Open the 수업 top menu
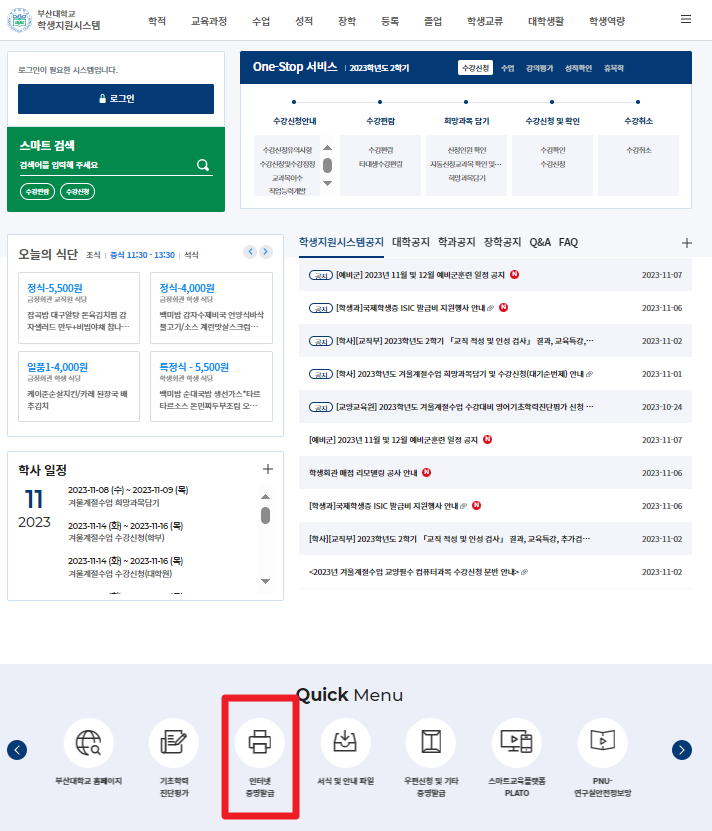712x831 pixels. coord(261,20)
